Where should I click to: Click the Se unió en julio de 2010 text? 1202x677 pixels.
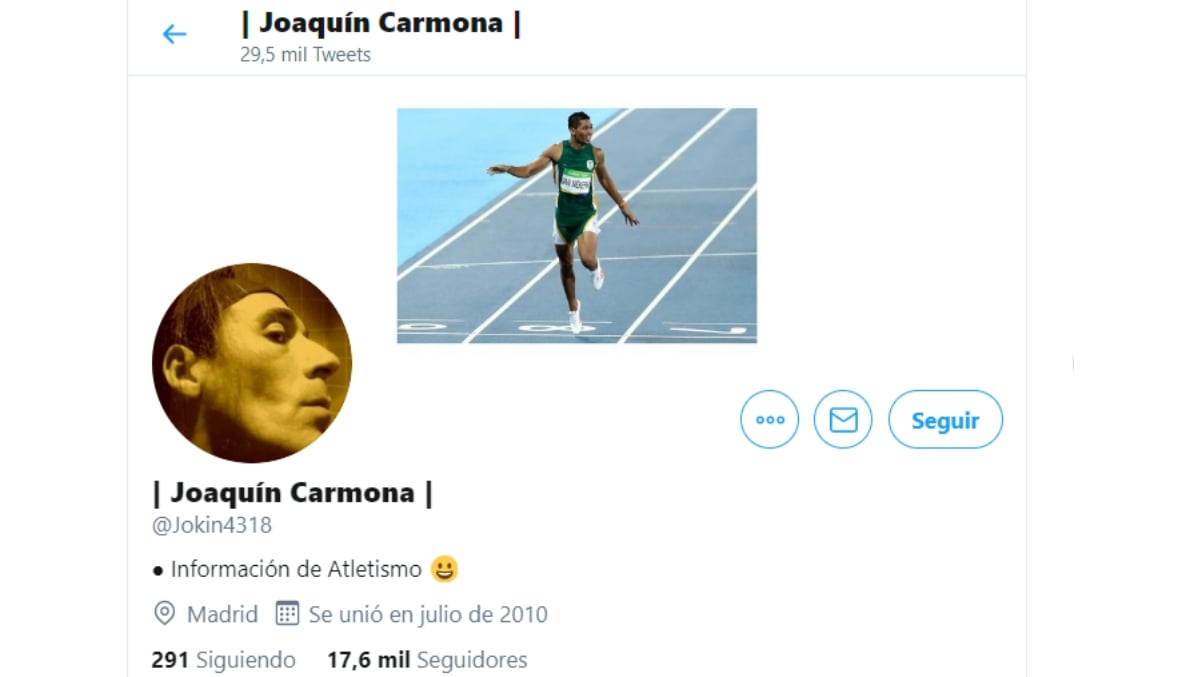pos(428,614)
